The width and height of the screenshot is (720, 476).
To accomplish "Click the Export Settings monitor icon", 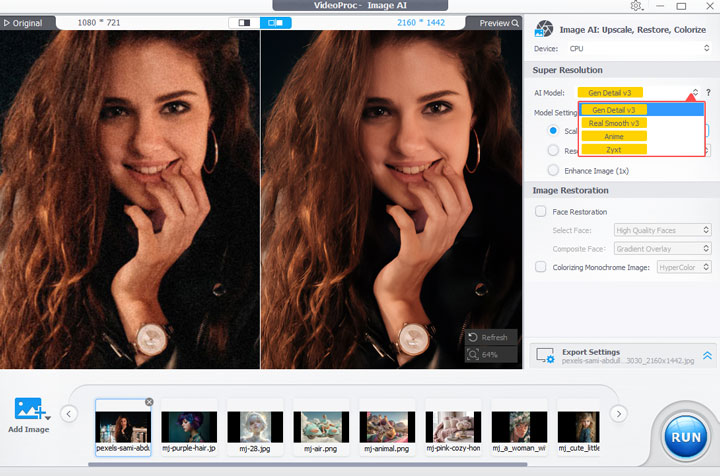I will [x=545, y=355].
